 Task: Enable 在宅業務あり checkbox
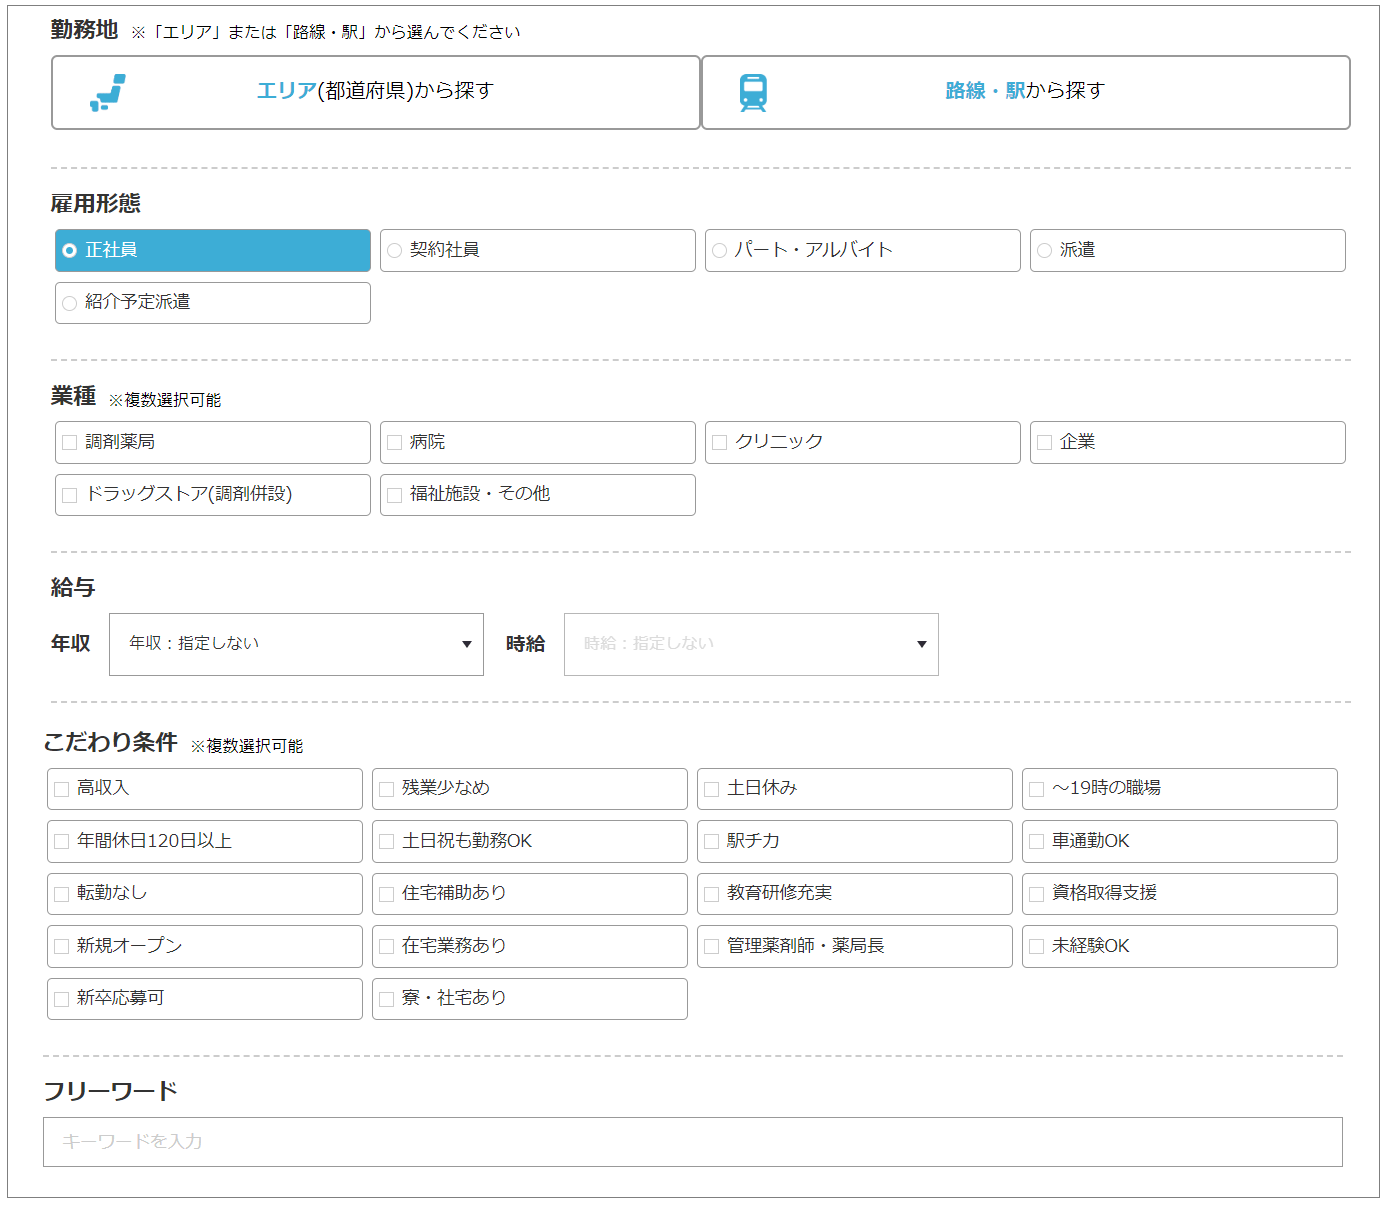coord(530,946)
